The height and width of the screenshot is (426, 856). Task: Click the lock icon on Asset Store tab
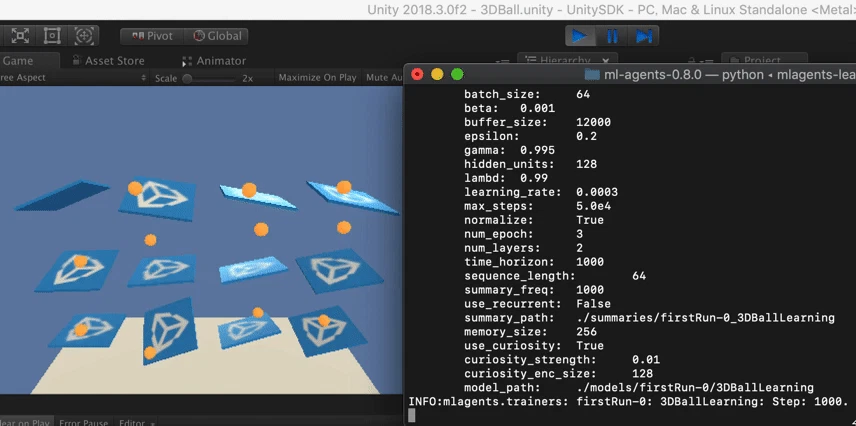point(76,61)
